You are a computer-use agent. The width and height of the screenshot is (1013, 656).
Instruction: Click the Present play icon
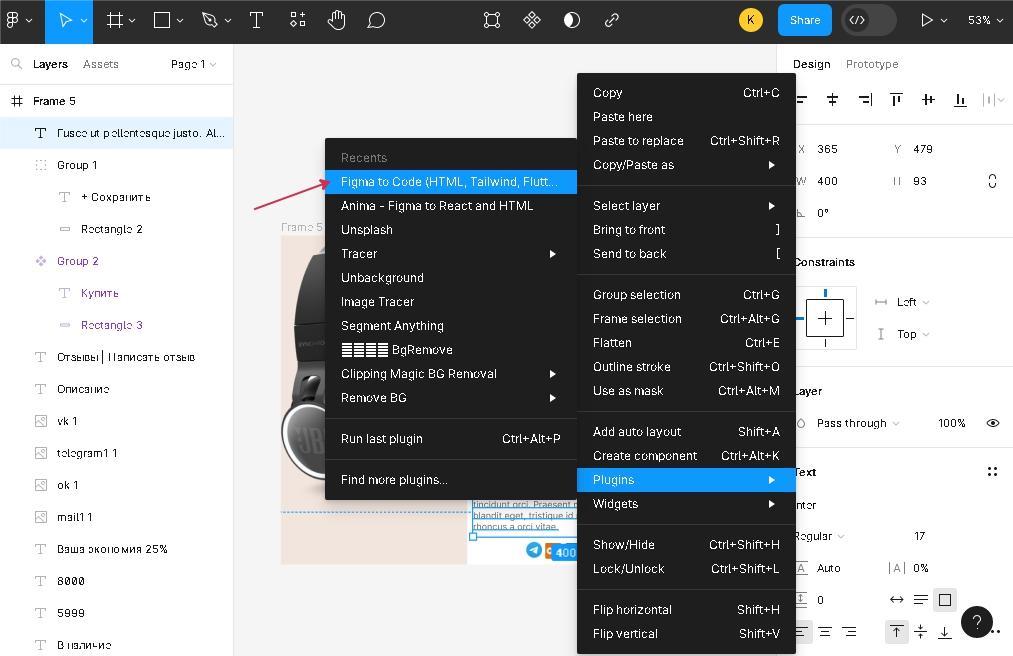click(926, 20)
